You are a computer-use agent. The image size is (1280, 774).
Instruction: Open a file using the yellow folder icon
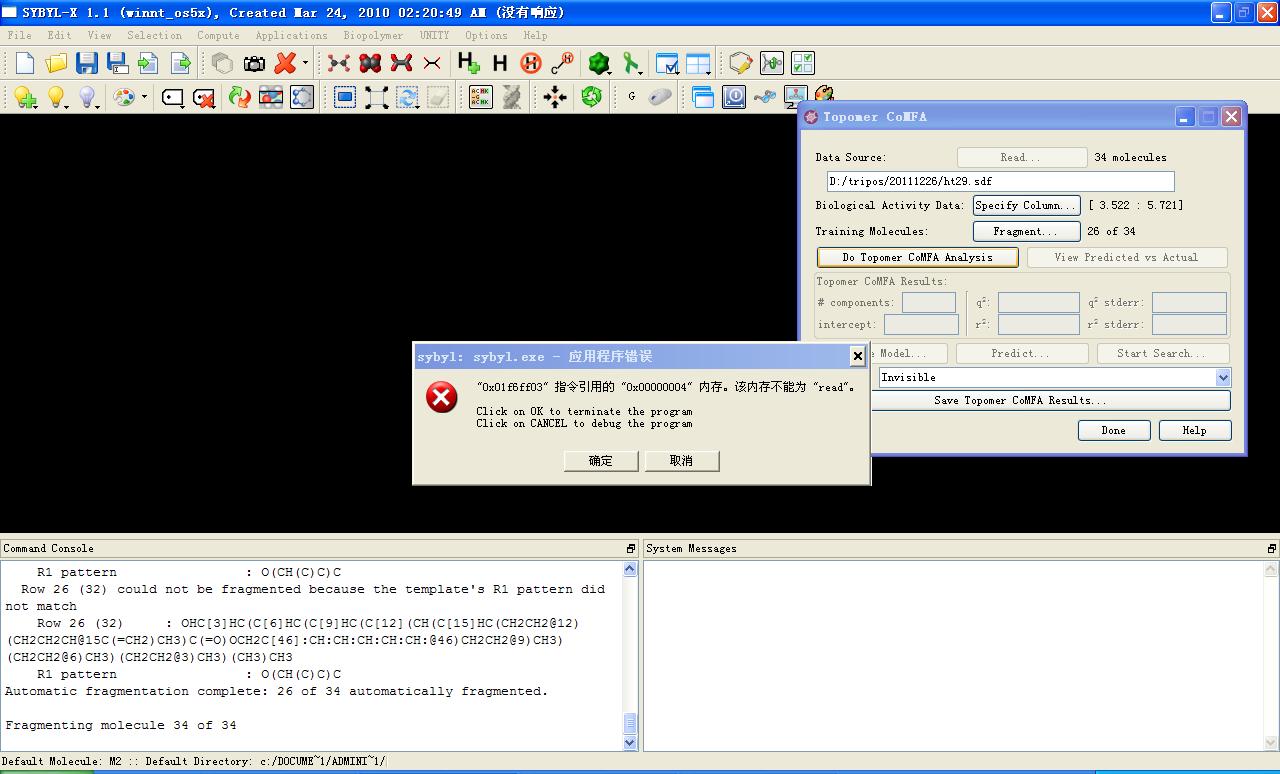[x=56, y=63]
